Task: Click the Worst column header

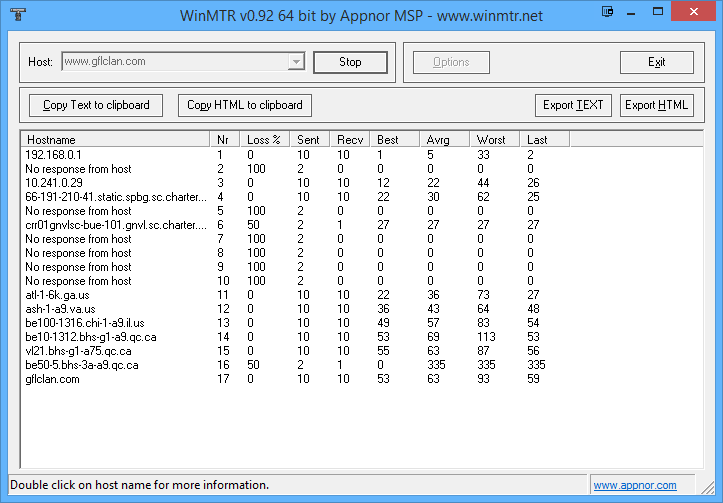Action: [x=494, y=140]
